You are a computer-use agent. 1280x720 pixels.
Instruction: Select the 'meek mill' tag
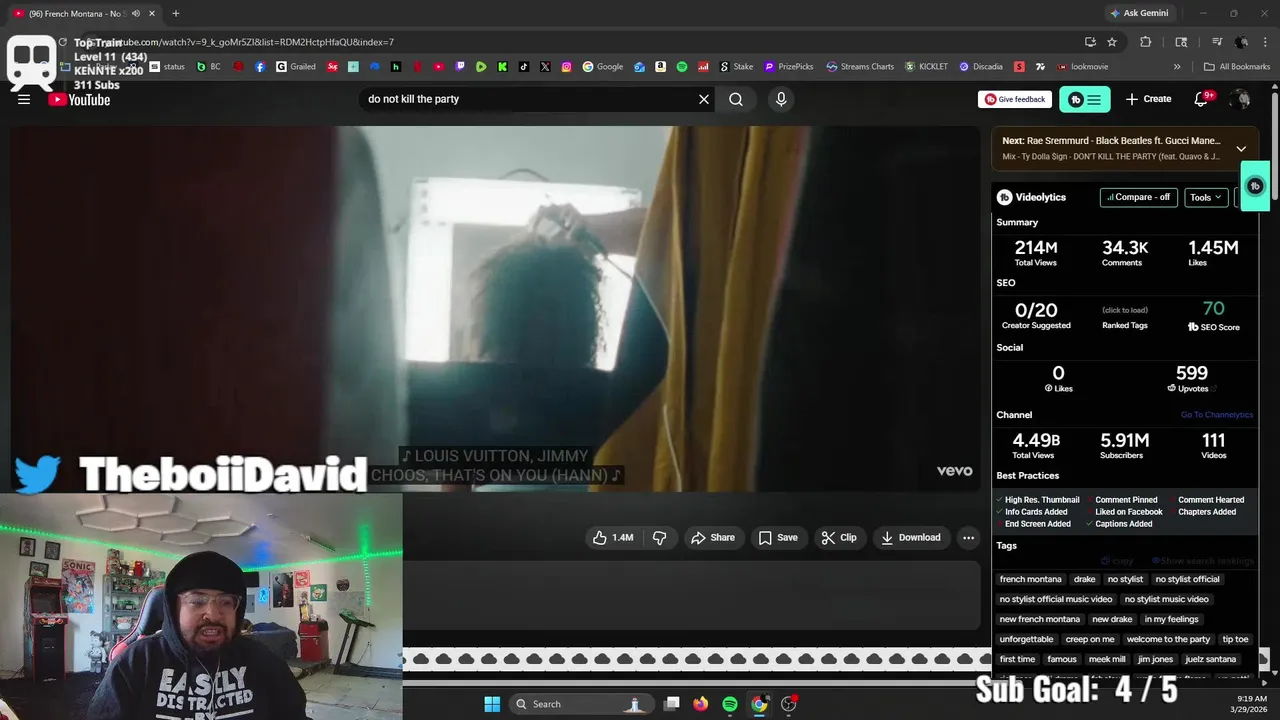coord(1106,659)
